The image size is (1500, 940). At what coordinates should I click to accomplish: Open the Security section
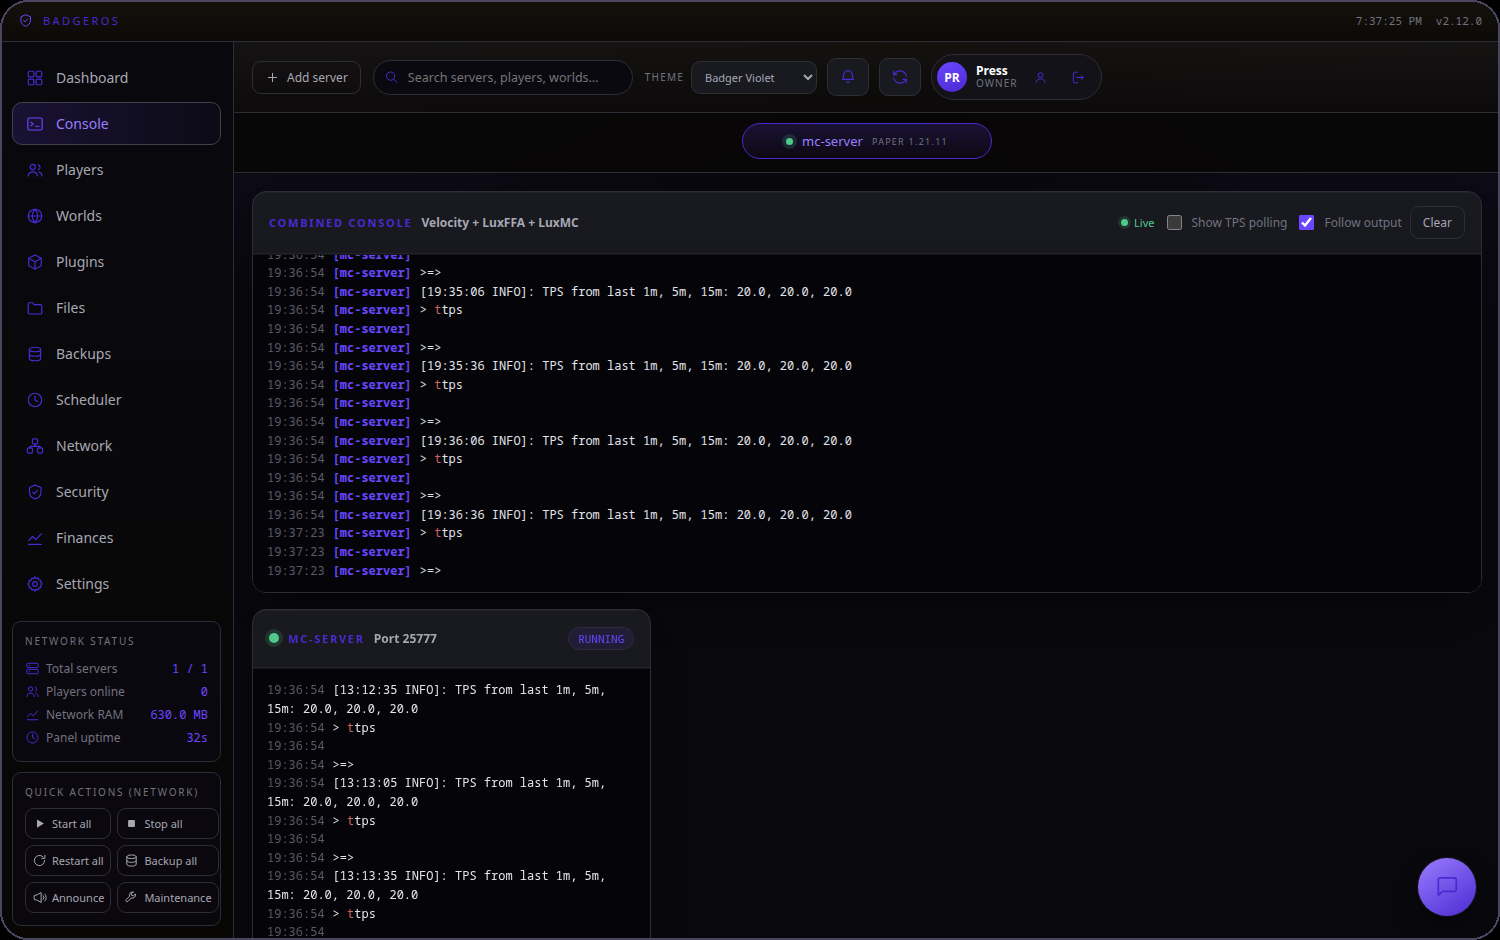(116, 492)
